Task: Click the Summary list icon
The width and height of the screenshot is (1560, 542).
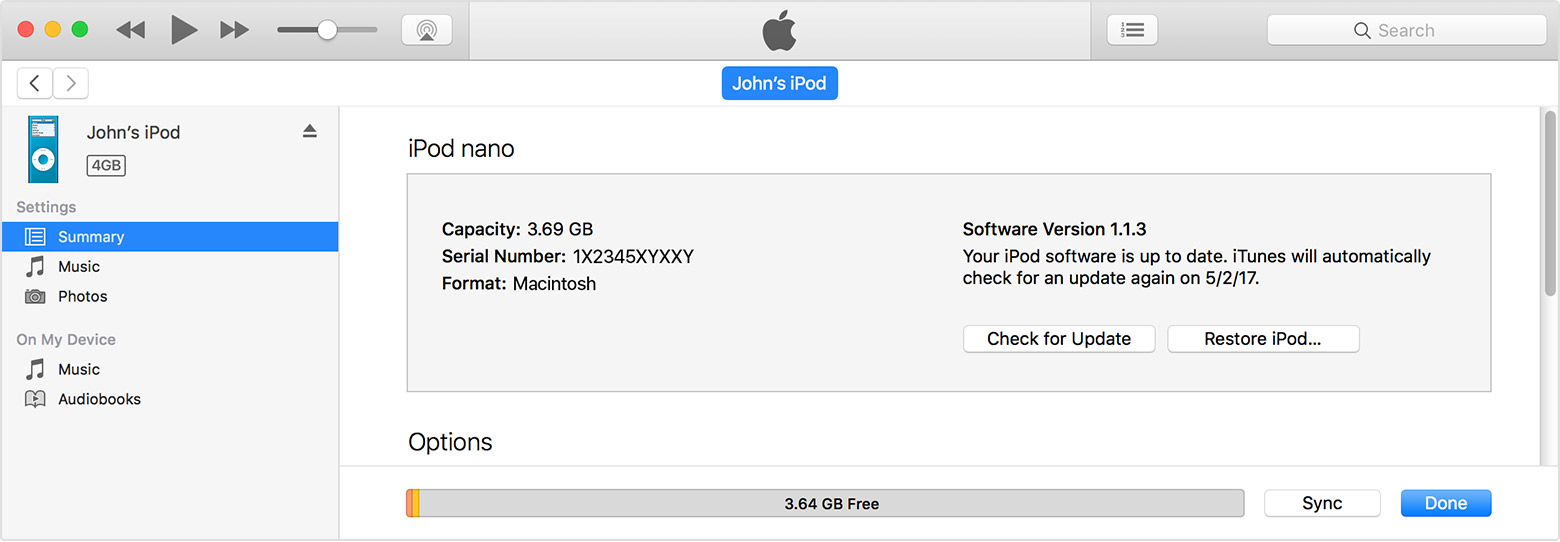Action: [x=35, y=237]
